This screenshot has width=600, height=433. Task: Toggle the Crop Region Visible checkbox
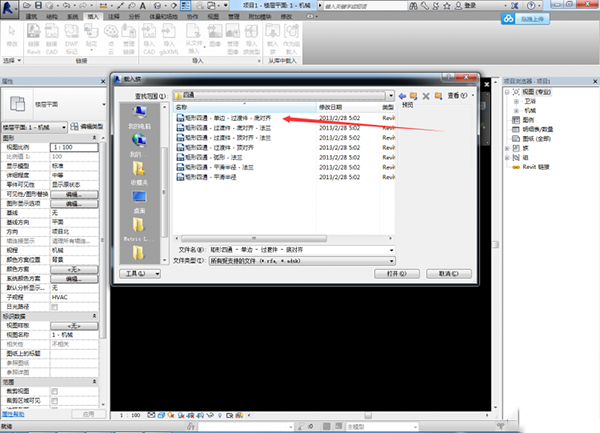click(55, 400)
